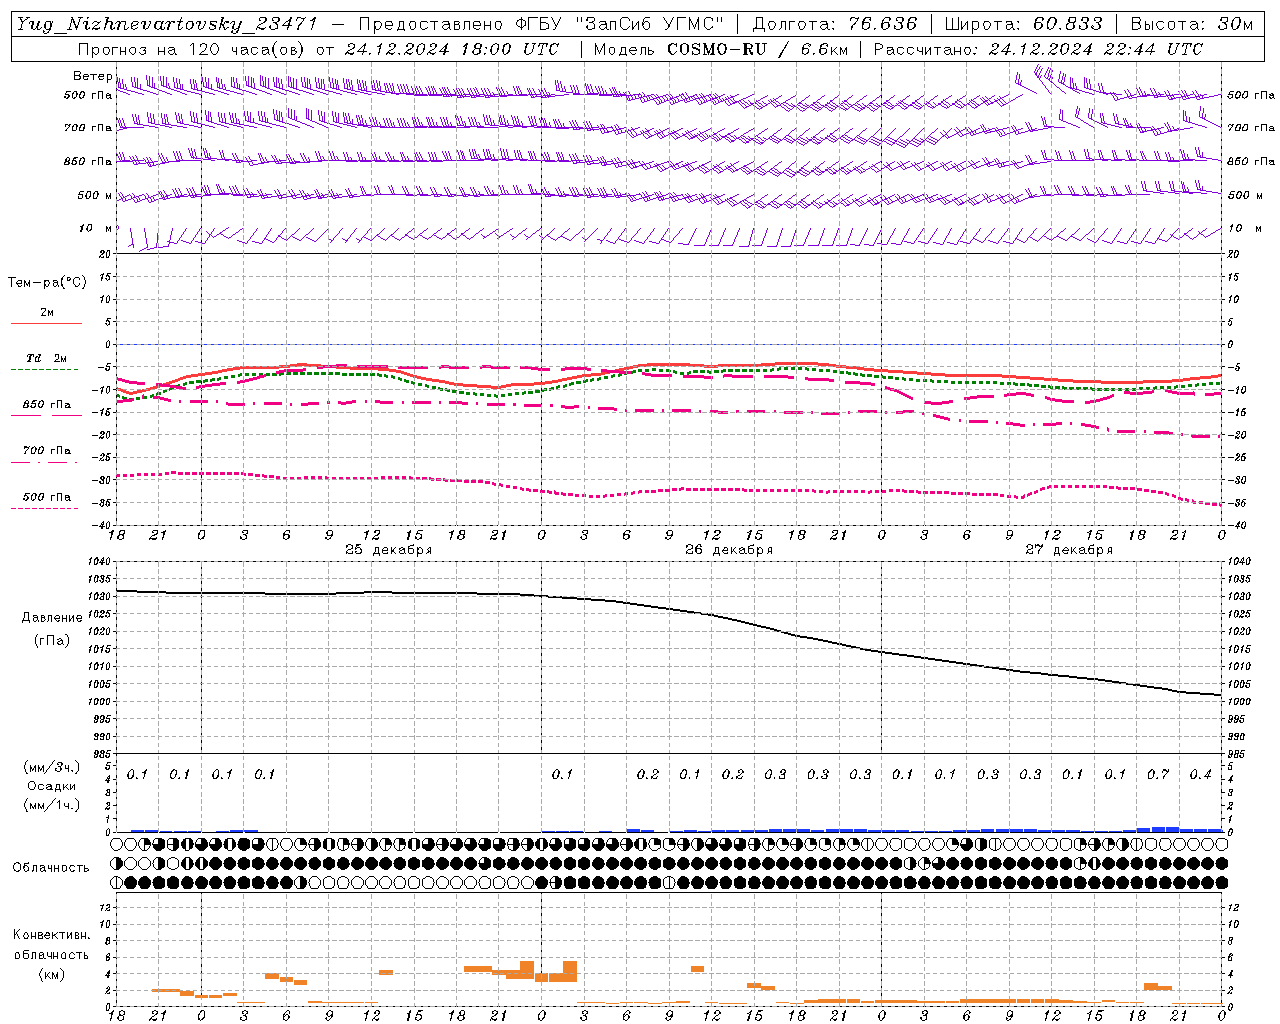Click the 'Прогноз на 120 часа(ов)' text
1280x1024 pixels.
coord(193,49)
